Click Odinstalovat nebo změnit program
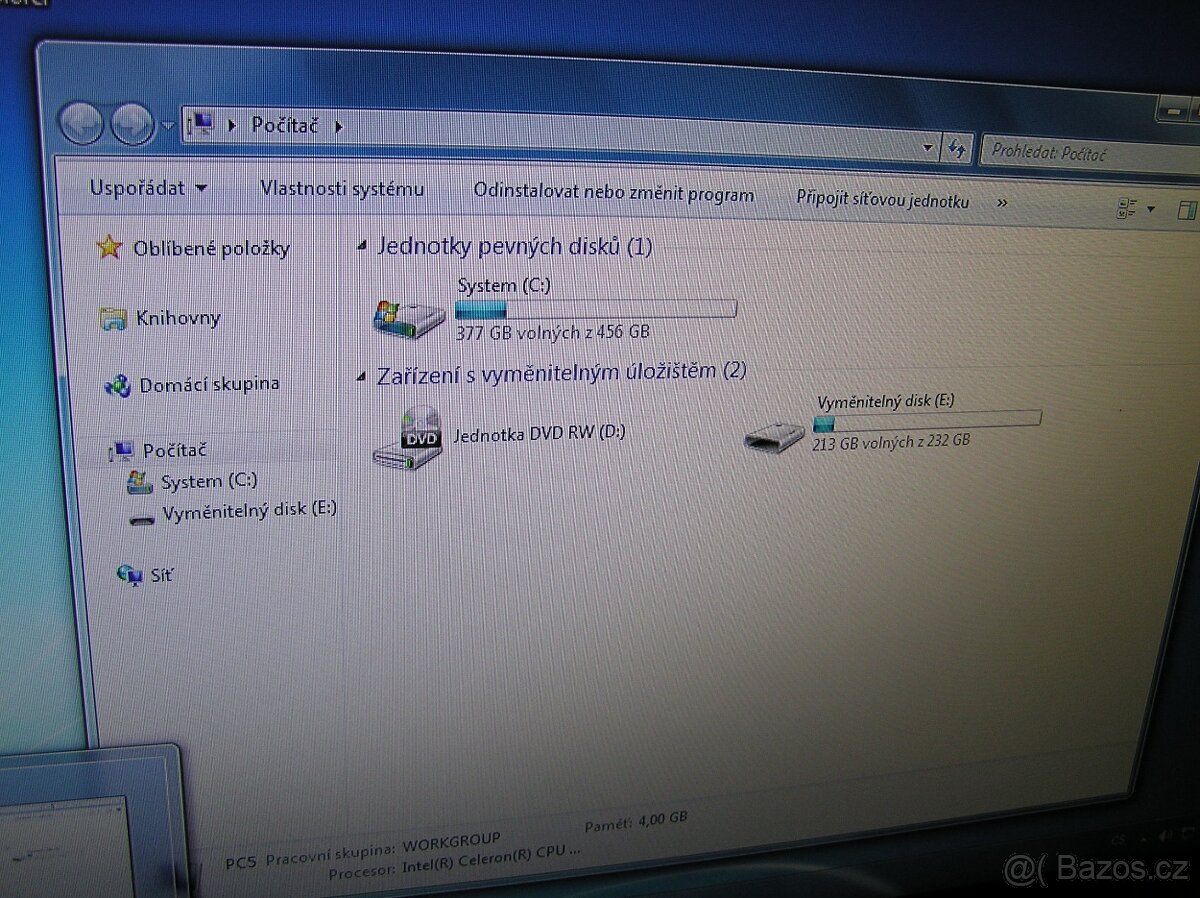This screenshot has height=898, width=1200. pos(614,194)
